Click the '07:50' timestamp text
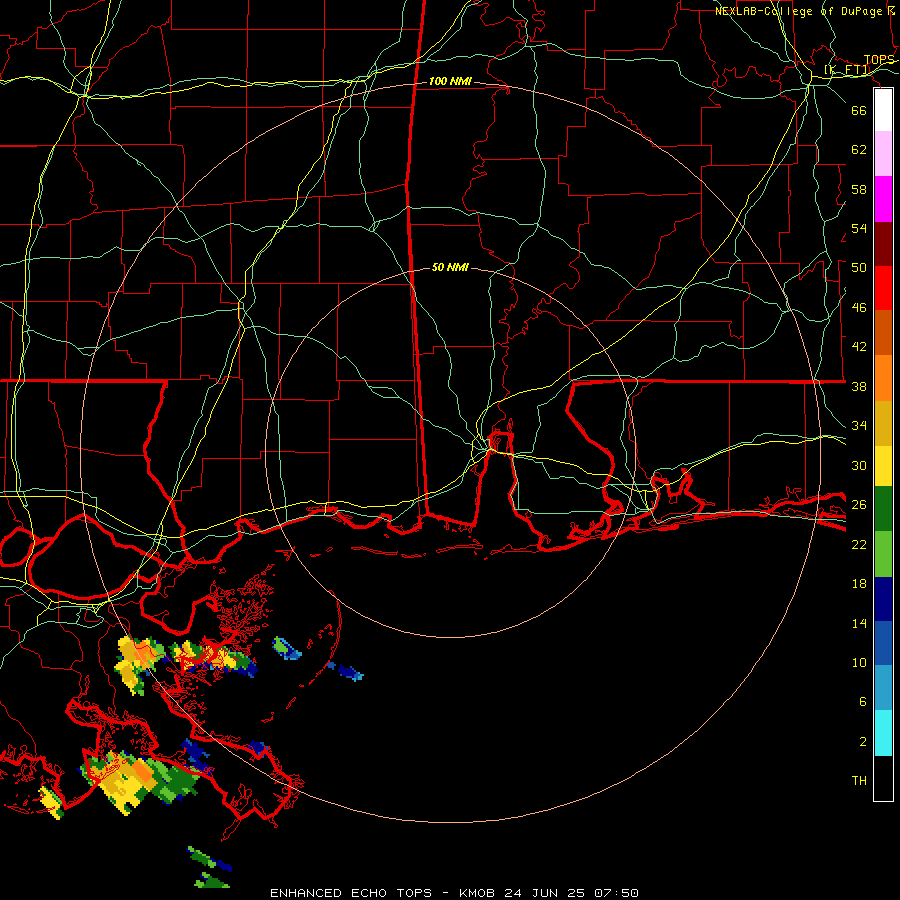This screenshot has width=900, height=900. (x=616, y=893)
